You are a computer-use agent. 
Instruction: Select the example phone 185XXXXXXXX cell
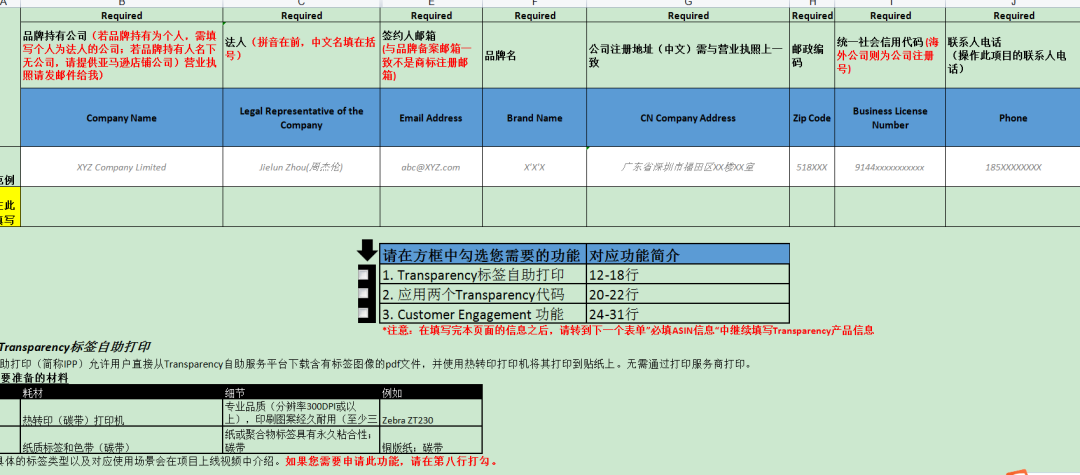point(1012,167)
